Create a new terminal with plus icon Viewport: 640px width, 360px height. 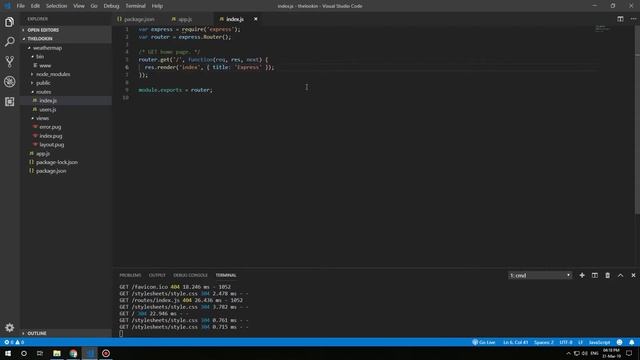[x=582, y=276]
